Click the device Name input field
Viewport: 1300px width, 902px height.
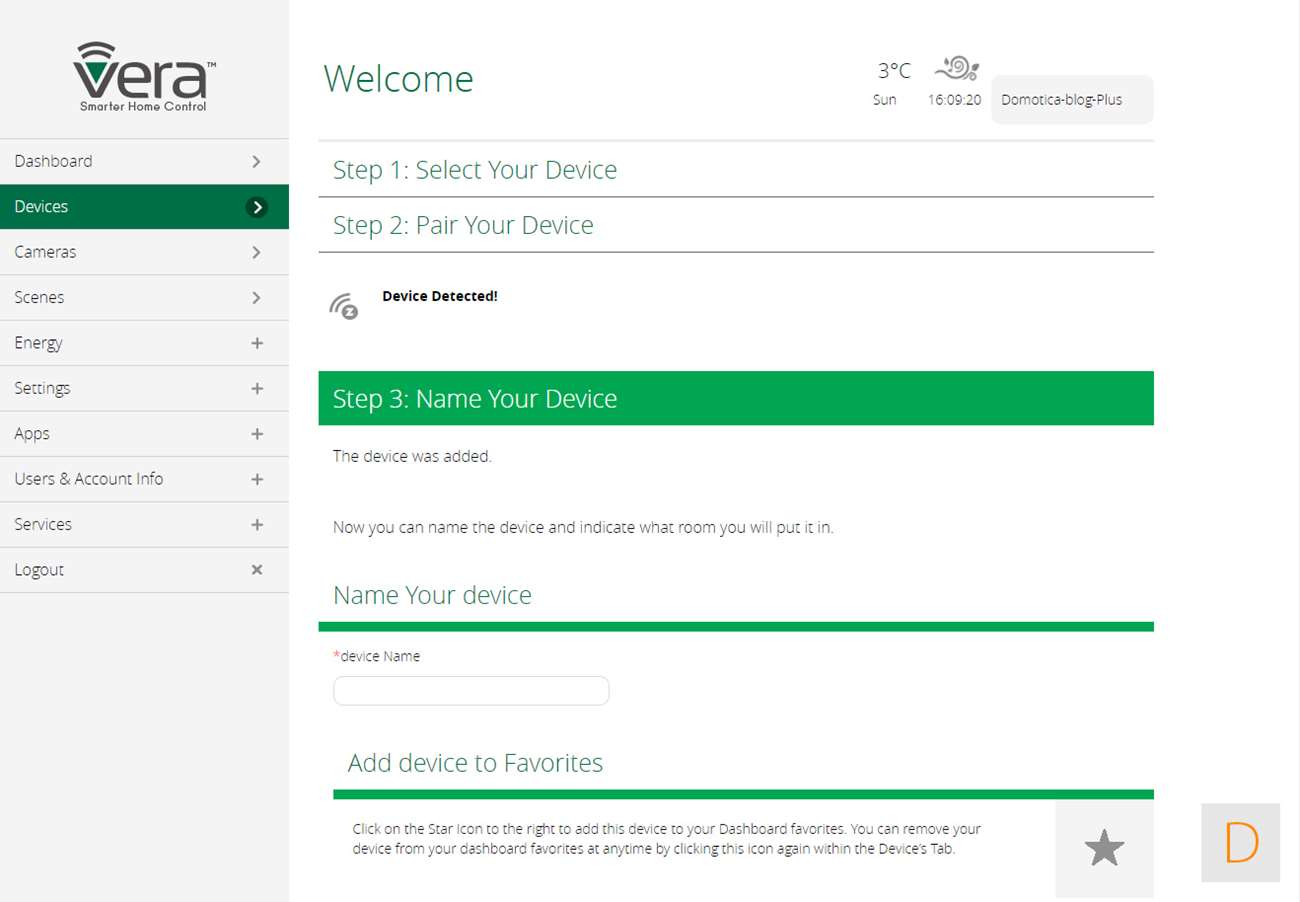pos(471,691)
